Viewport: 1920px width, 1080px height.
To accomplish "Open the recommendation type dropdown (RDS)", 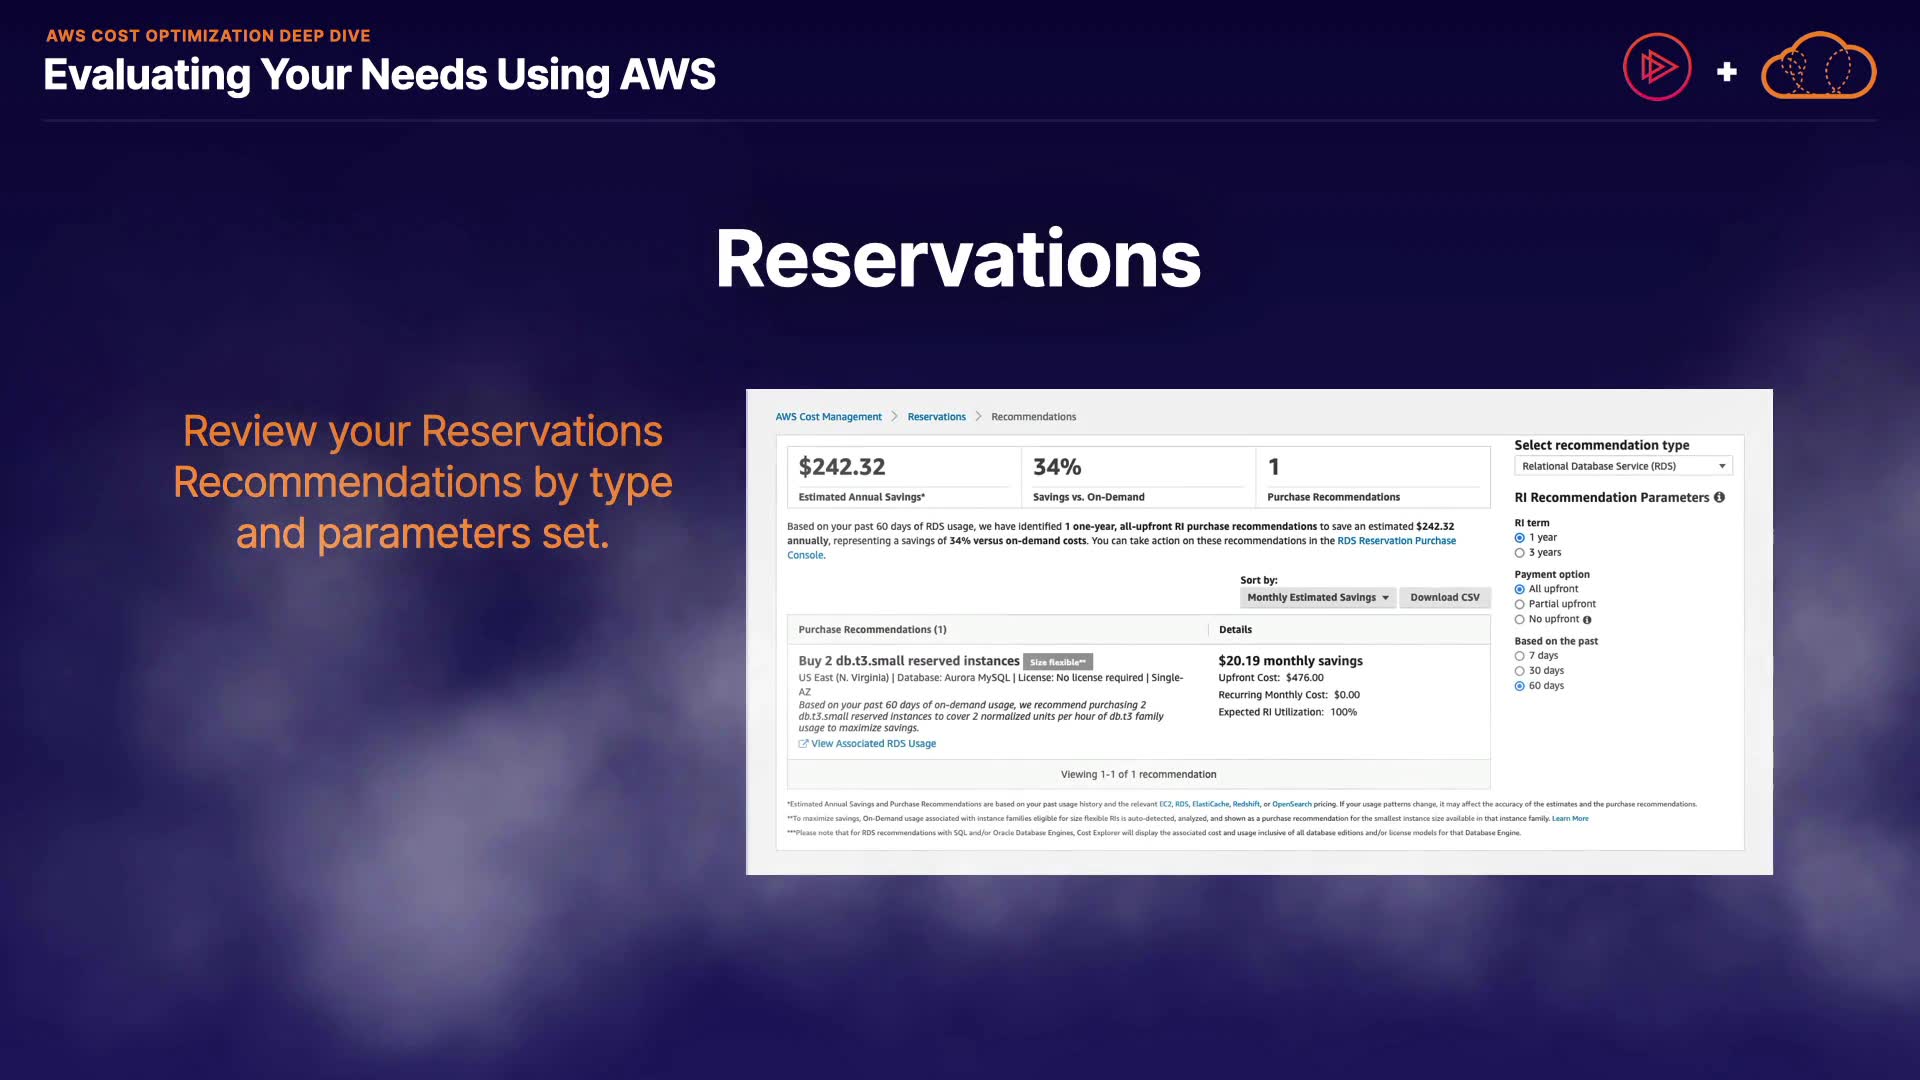I will click(1622, 466).
